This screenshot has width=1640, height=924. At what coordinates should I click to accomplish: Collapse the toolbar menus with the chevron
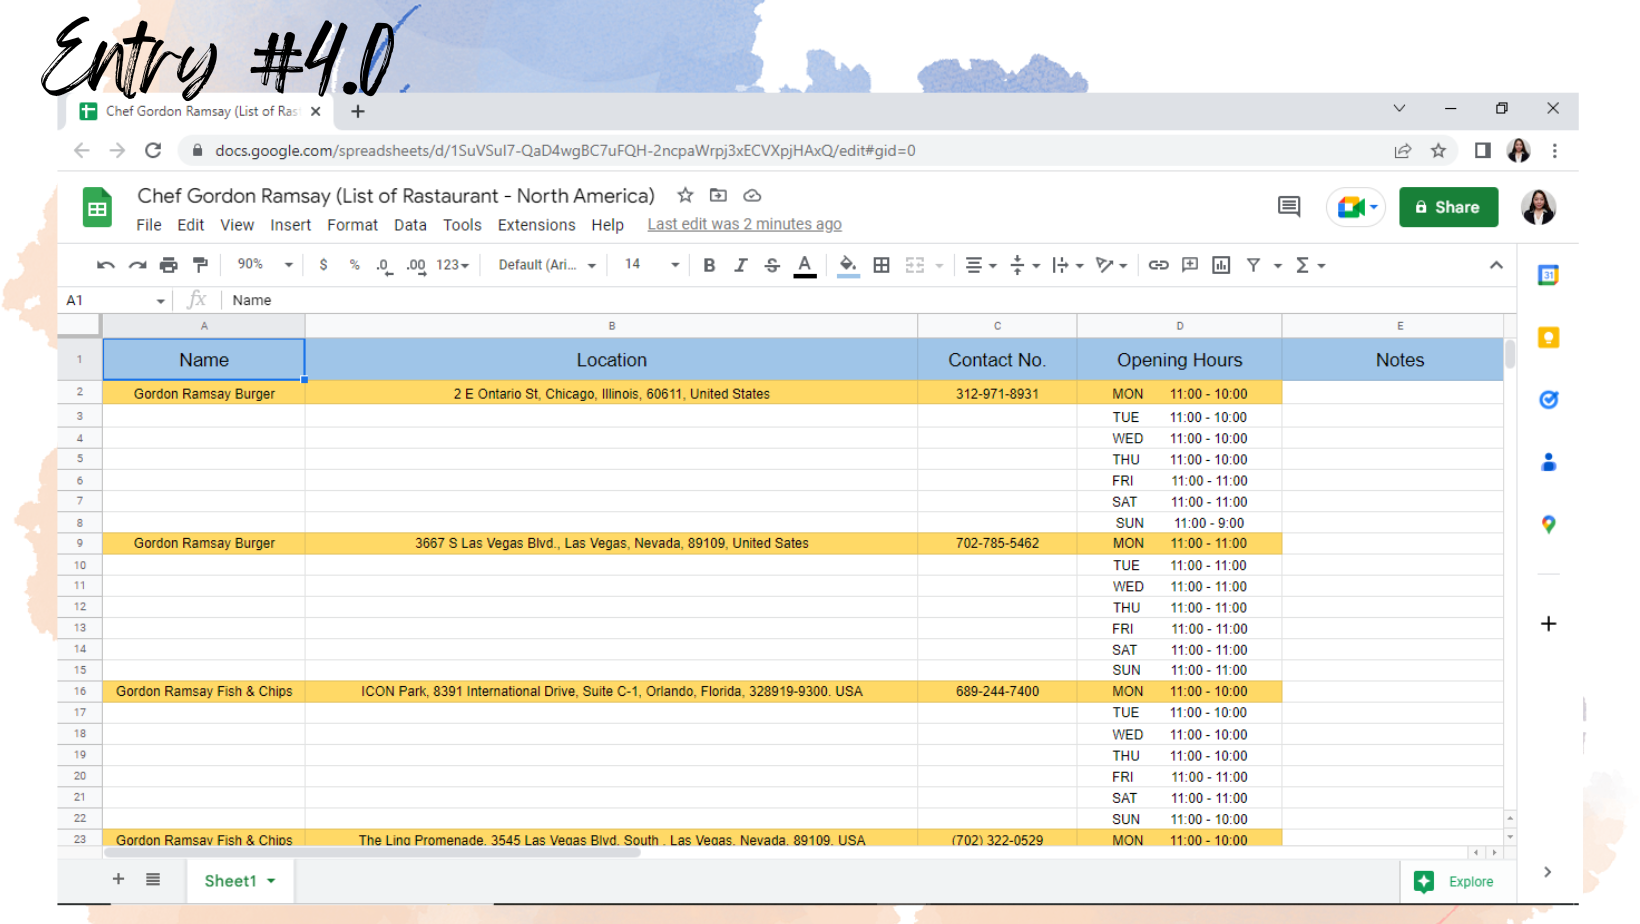point(1496,265)
